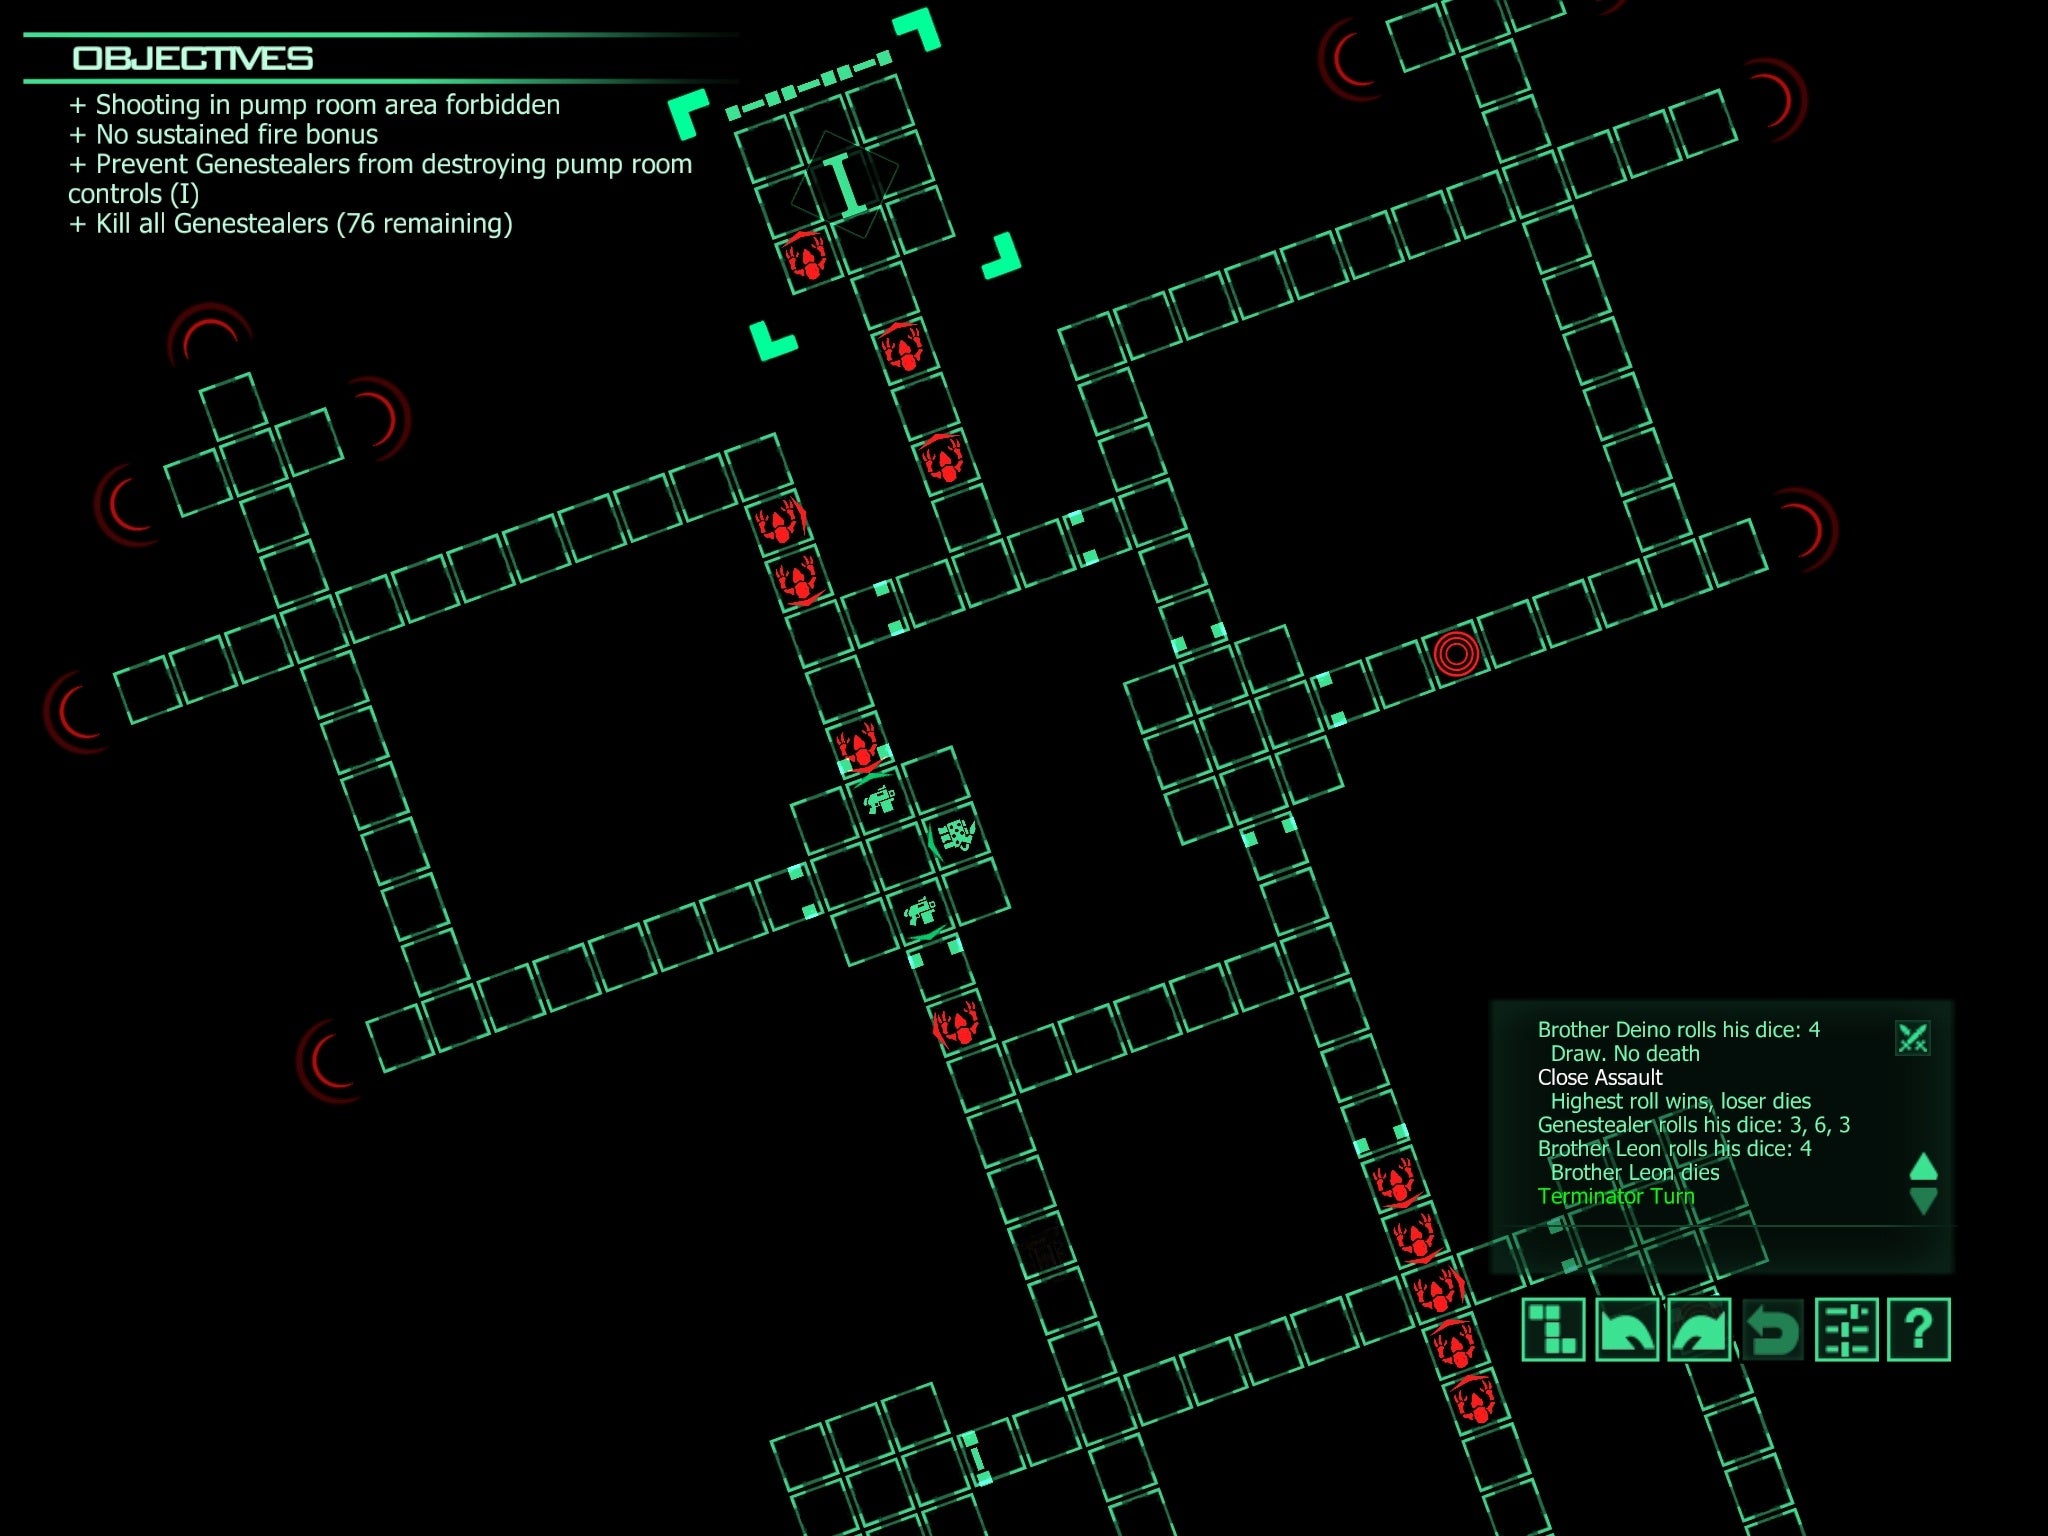Open help with the question mark button
The width and height of the screenshot is (2048, 1536).
[x=1918, y=1330]
